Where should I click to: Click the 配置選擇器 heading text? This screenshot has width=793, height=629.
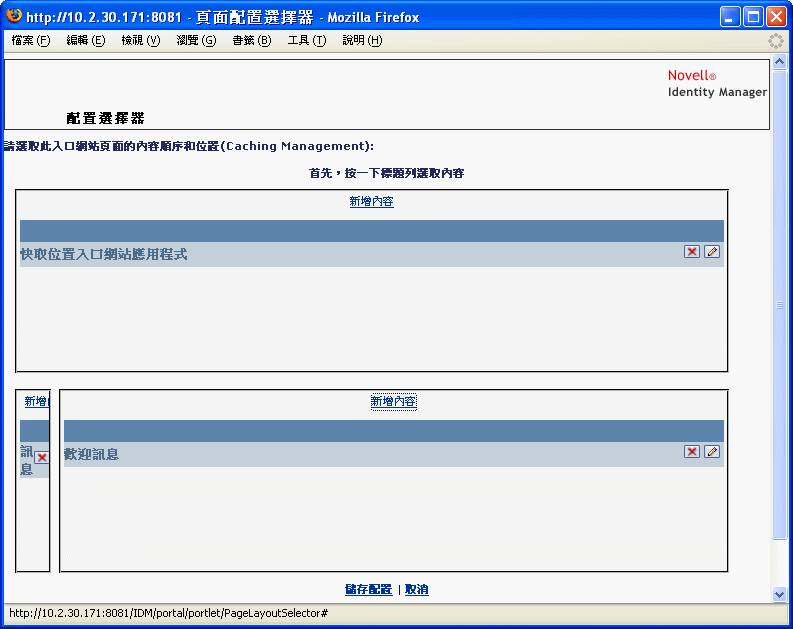coord(105,118)
